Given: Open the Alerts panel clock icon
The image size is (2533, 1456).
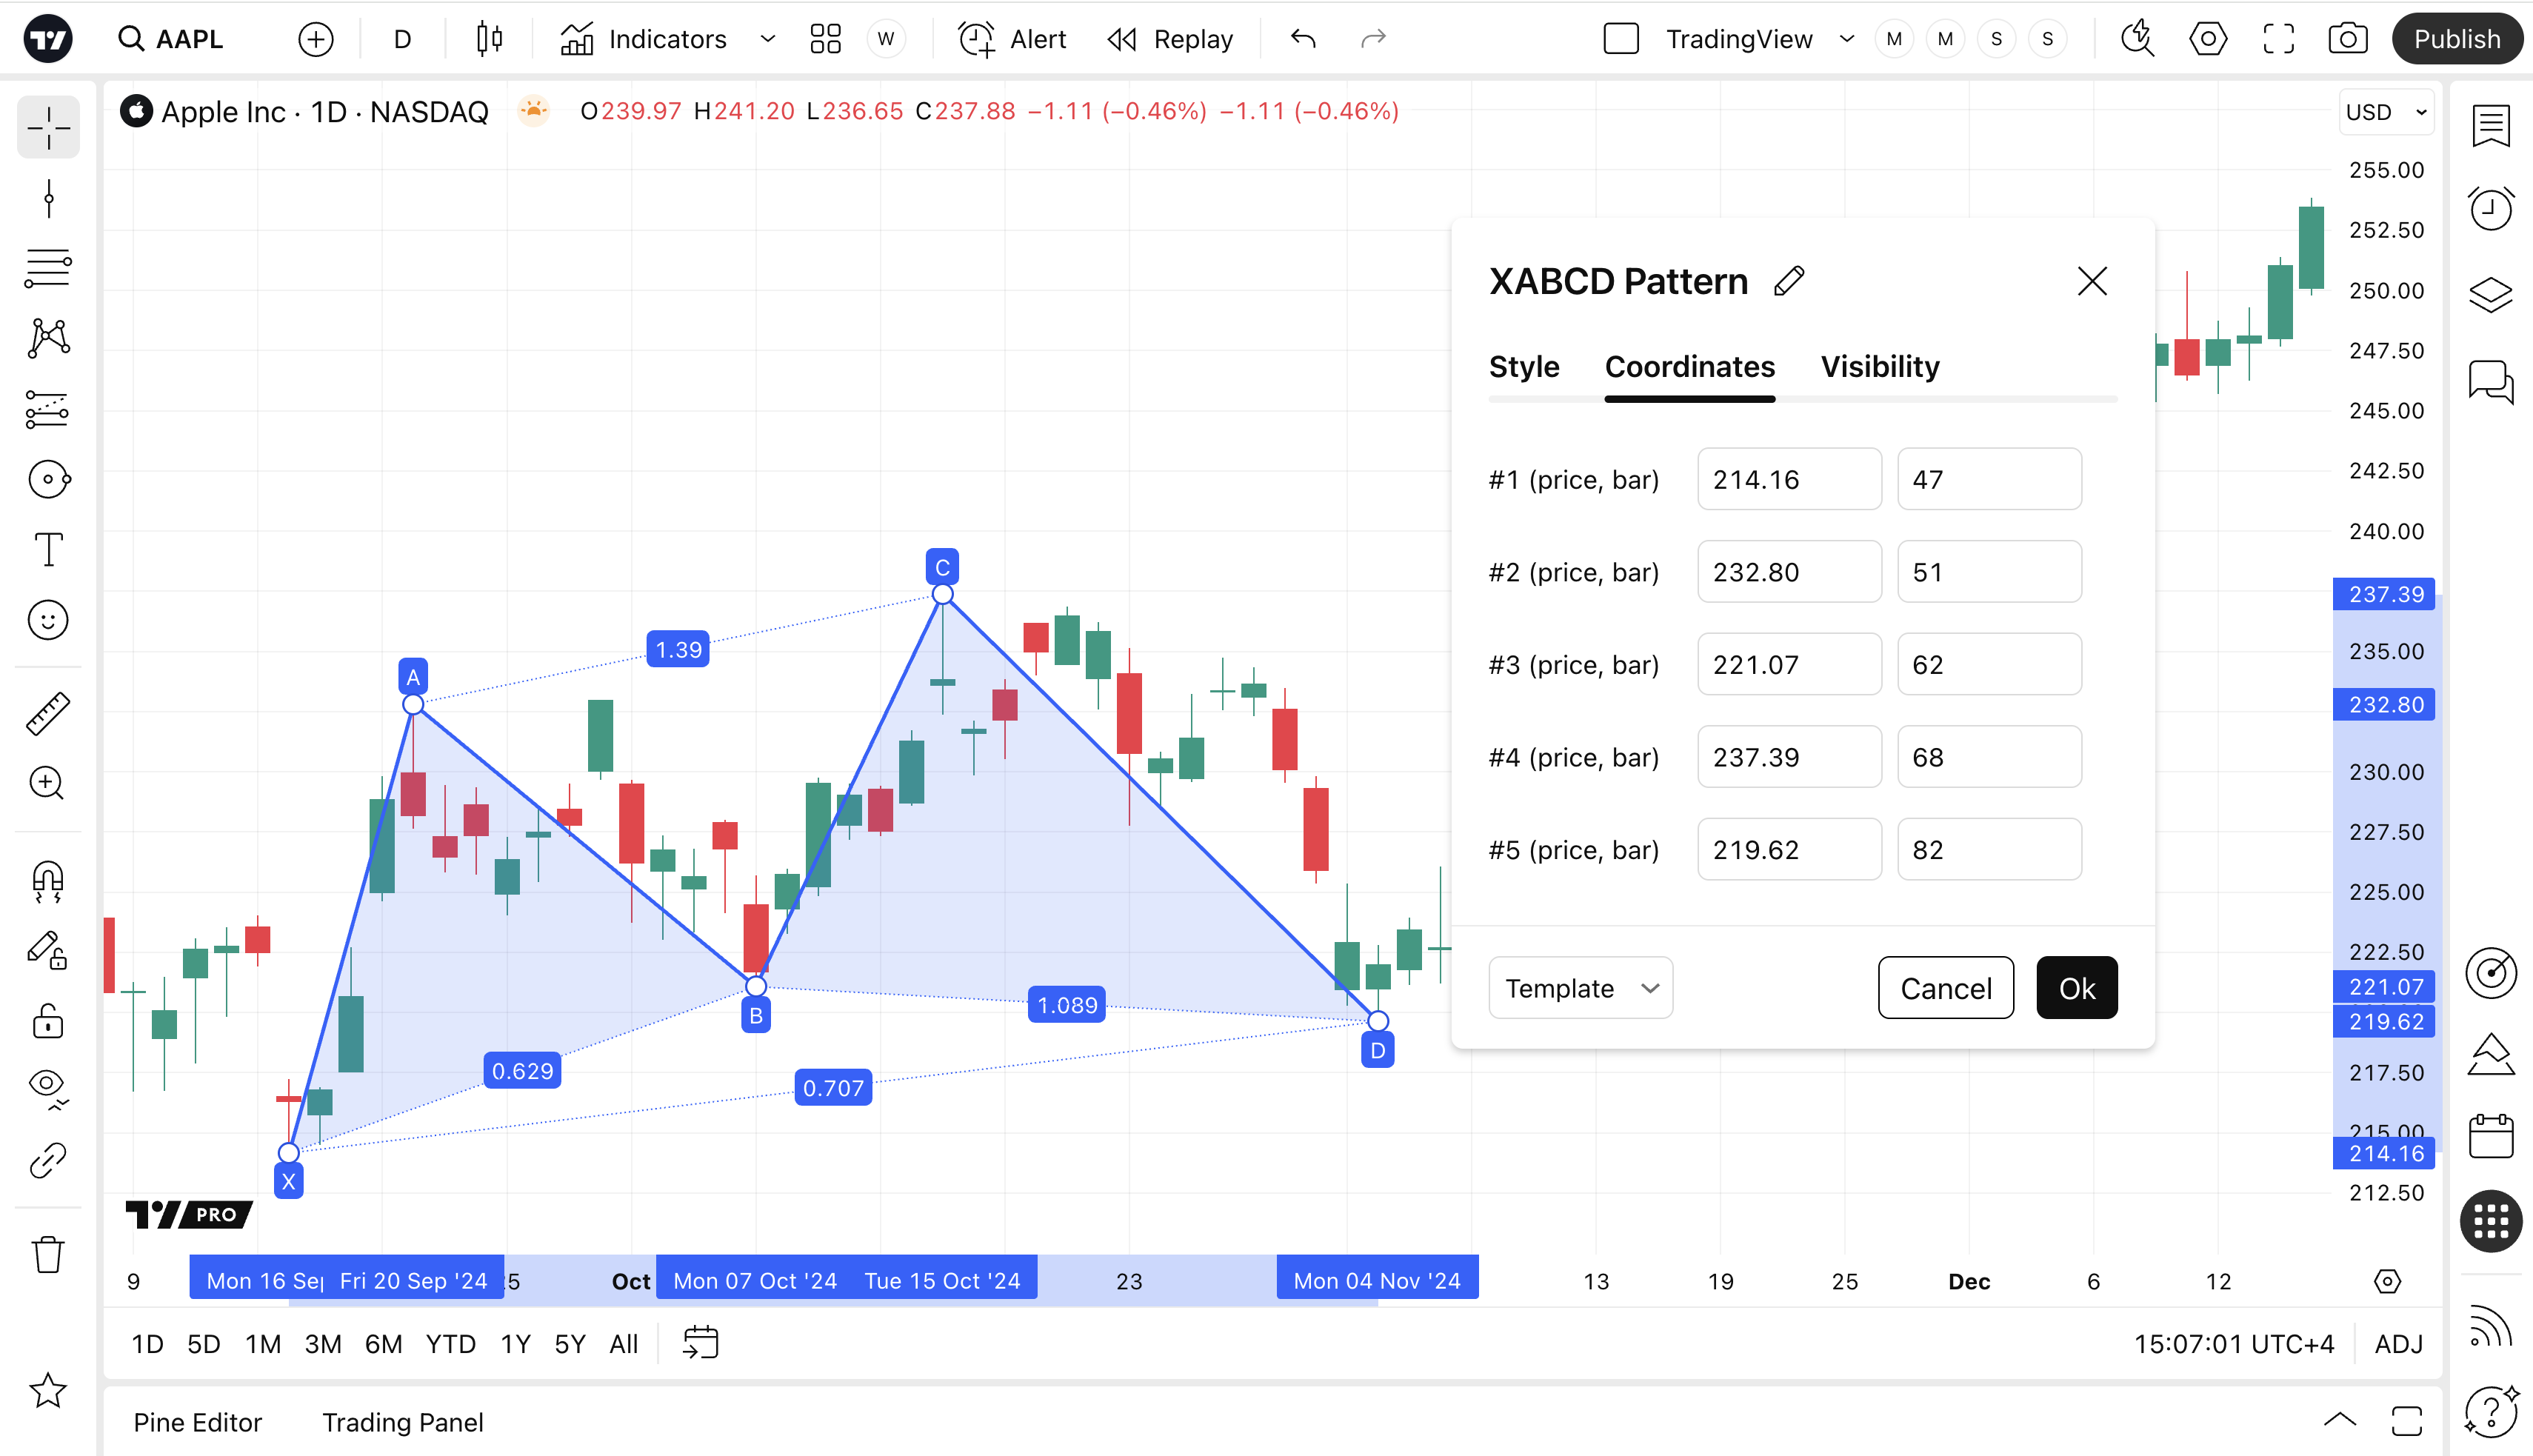Looking at the screenshot, I should [2490, 209].
